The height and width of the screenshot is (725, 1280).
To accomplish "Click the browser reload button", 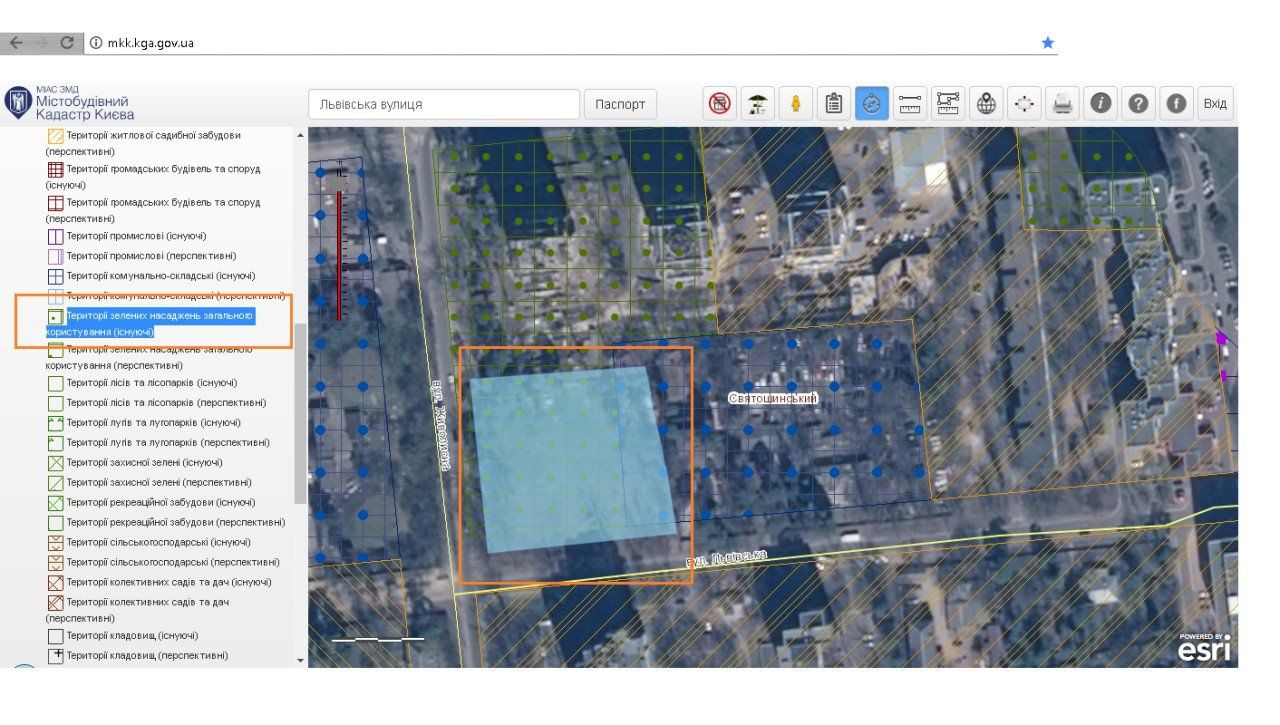I will point(67,43).
